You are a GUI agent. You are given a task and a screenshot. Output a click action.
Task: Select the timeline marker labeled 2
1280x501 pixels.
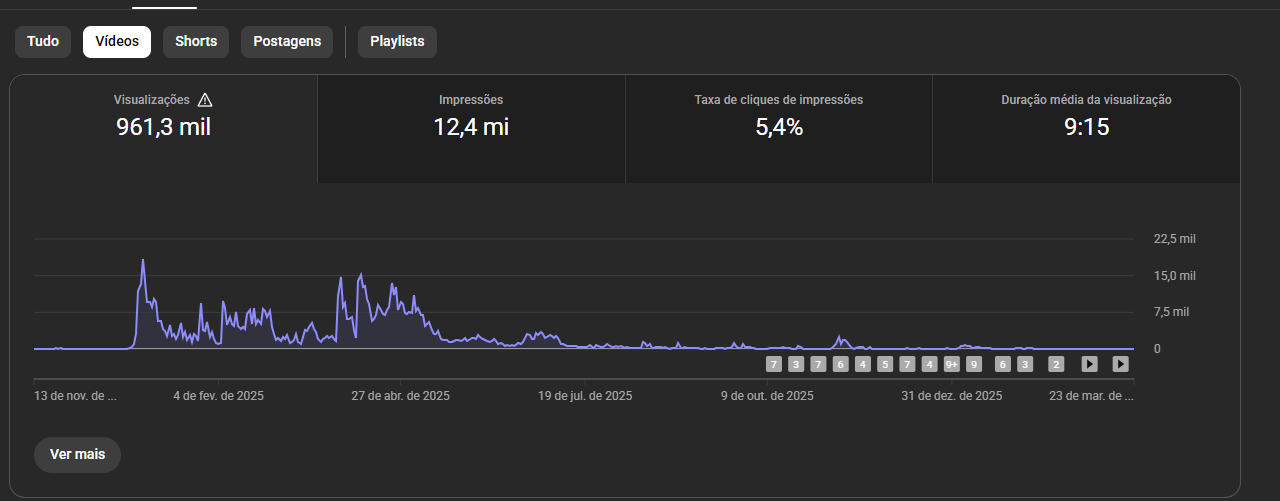[x=1056, y=364]
